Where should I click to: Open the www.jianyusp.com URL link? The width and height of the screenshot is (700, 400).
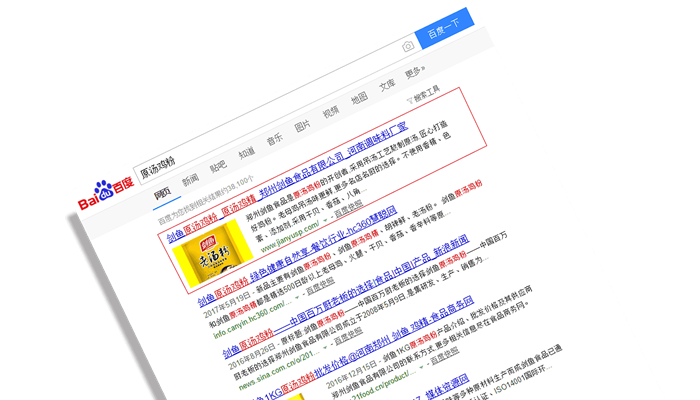pos(290,235)
